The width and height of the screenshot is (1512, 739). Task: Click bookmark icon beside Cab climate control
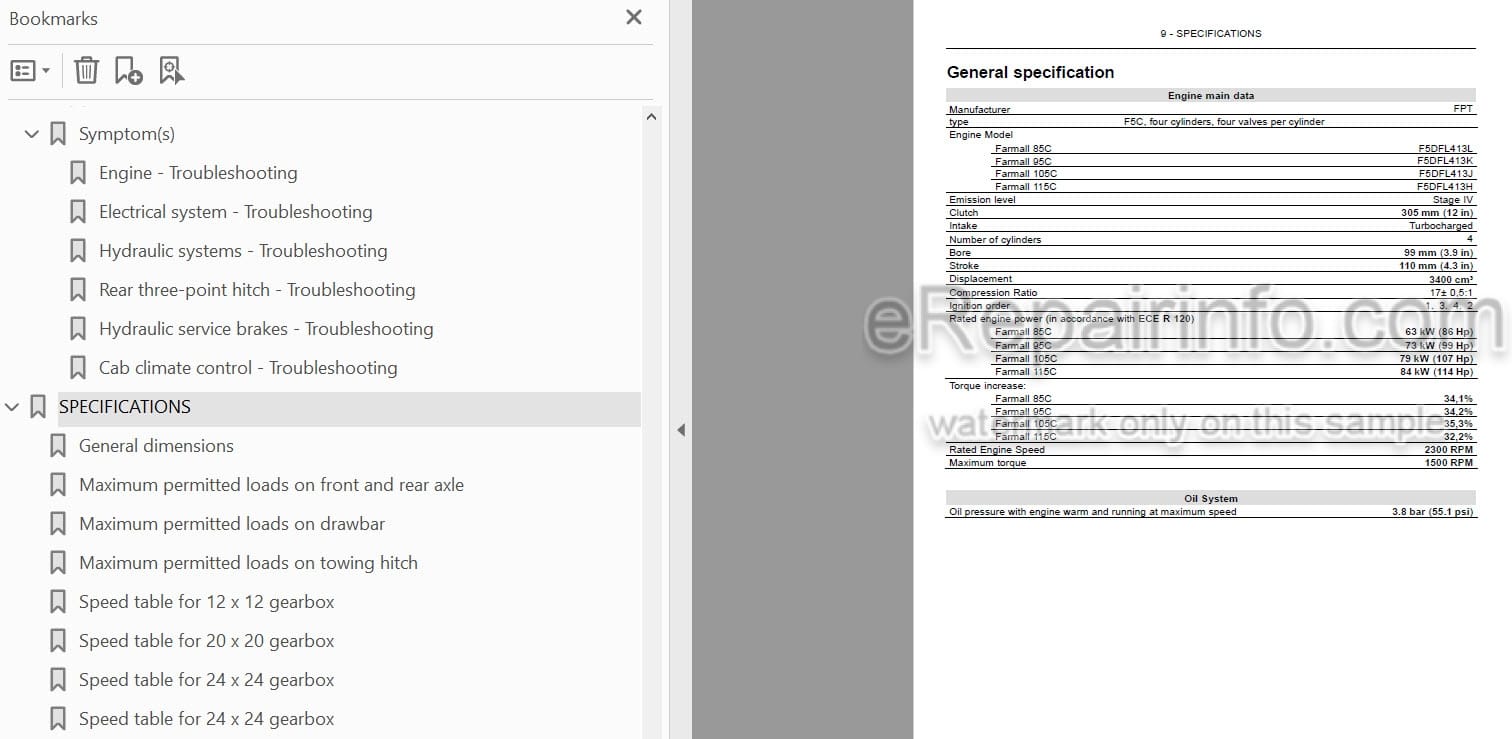pyautogui.click(x=78, y=368)
